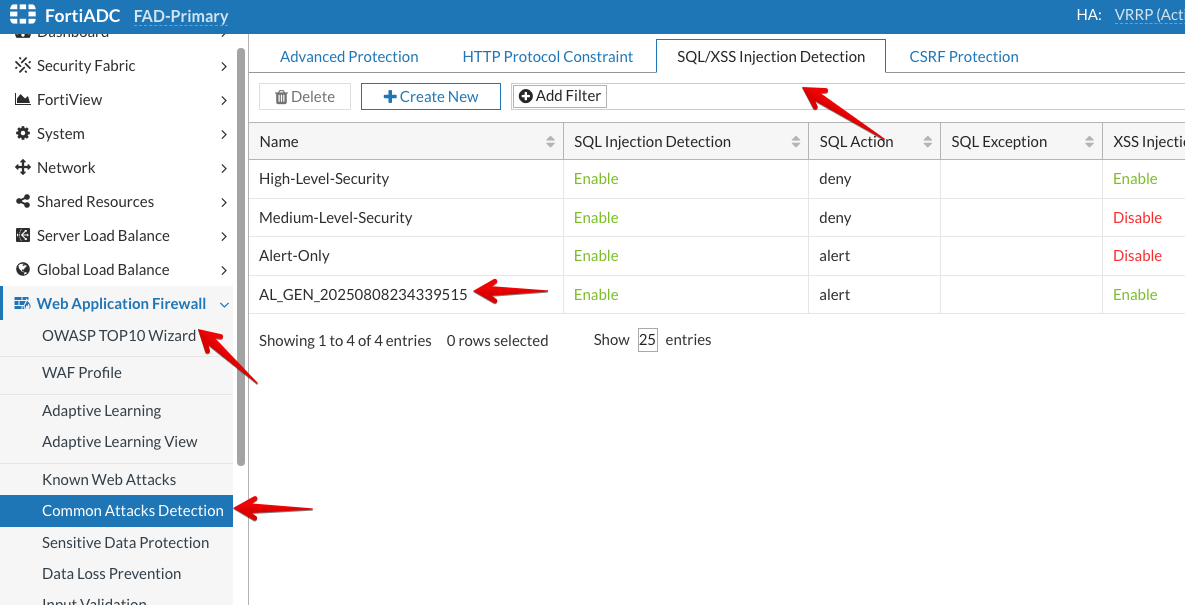Click the Global Load Balance globe icon
The height and width of the screenshot is (605, 1185).
coord(22,270)
